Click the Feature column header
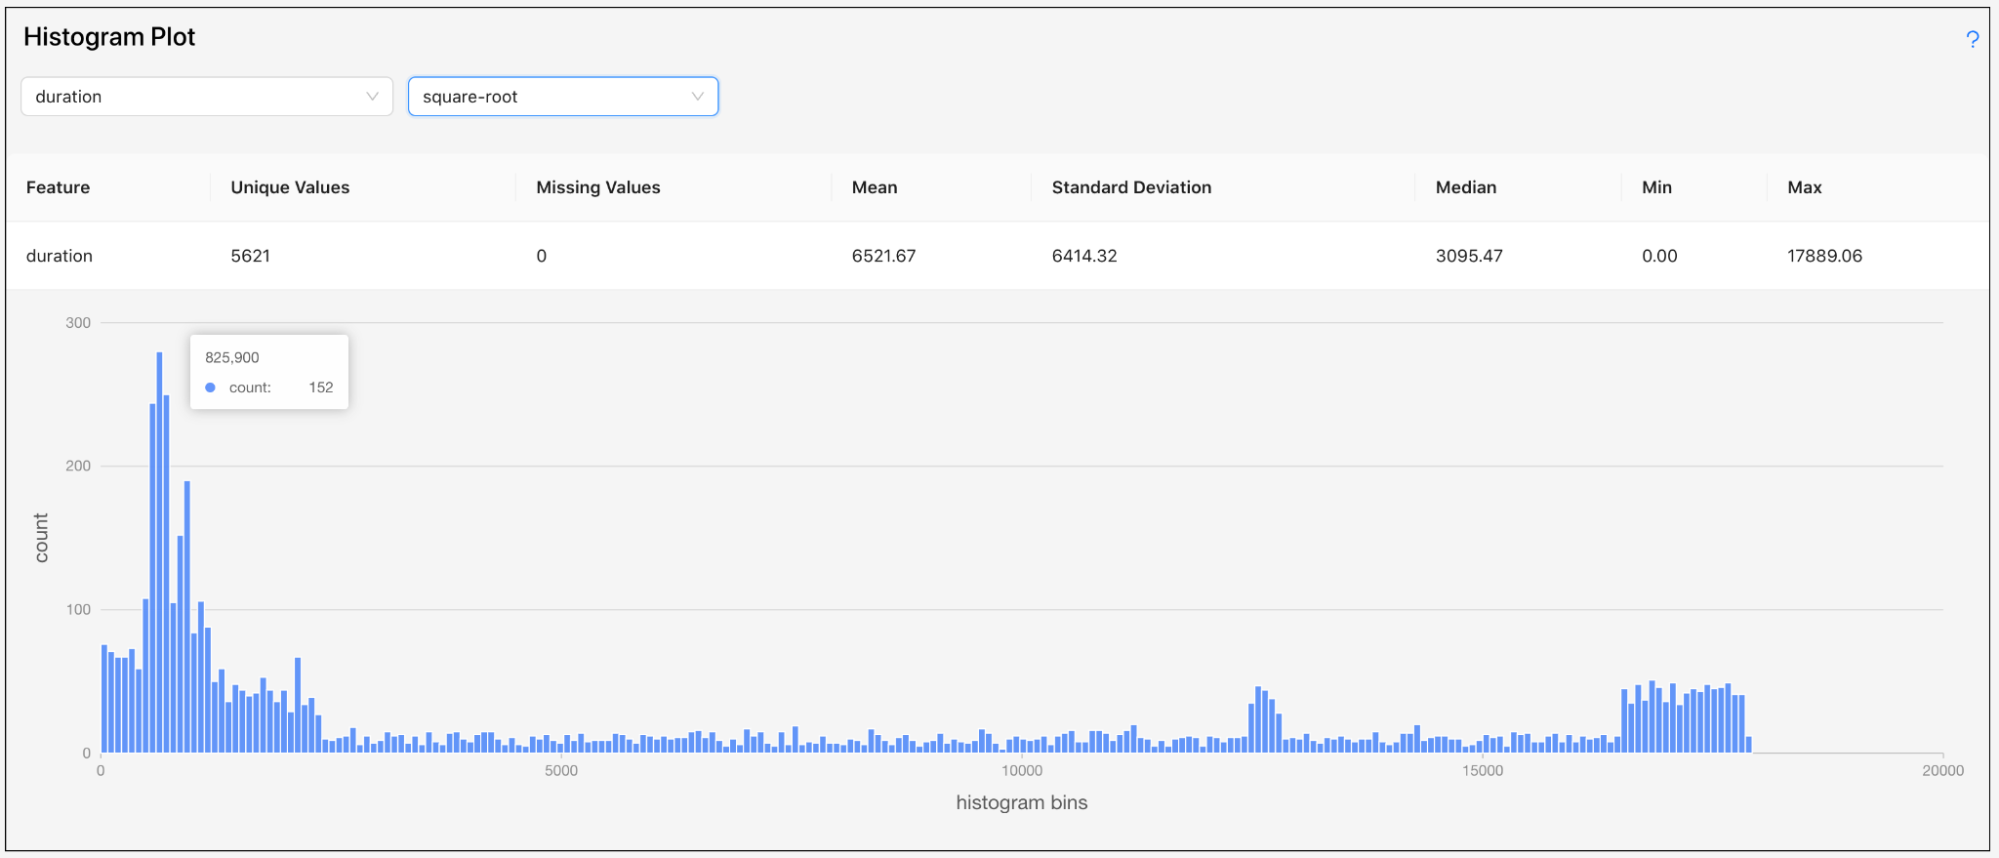Viewport: 1999px width, 858px height. pyautogui.click(x=58, y=187)
